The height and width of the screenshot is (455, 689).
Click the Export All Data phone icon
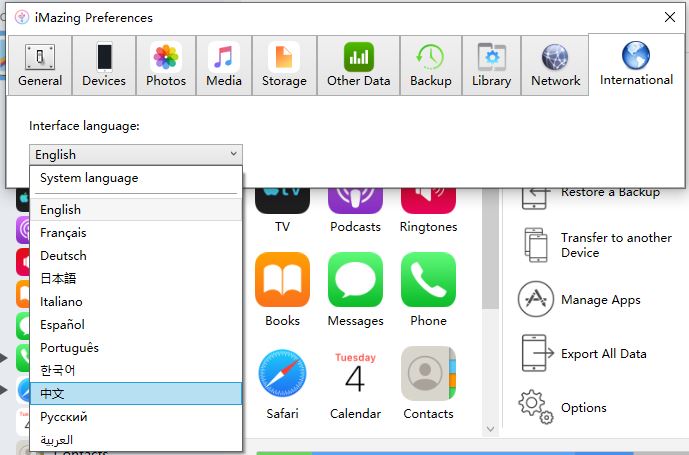pyautogui.click(x=537, y=353)
